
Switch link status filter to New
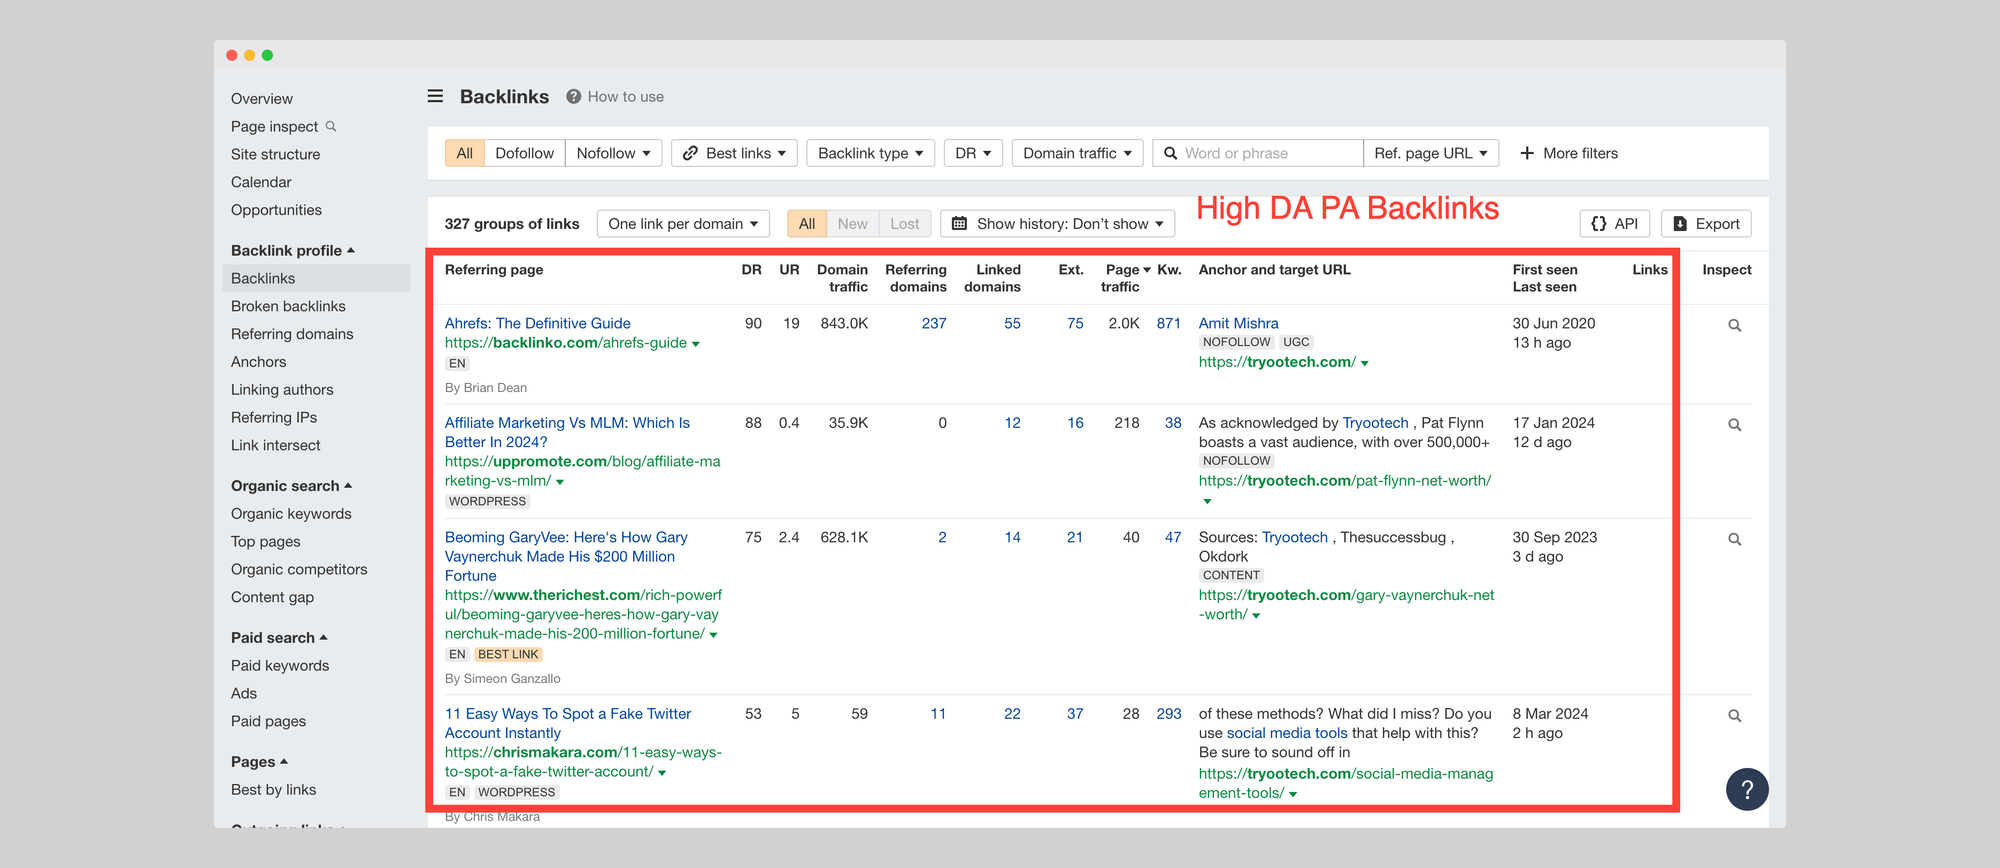point(852,224)
